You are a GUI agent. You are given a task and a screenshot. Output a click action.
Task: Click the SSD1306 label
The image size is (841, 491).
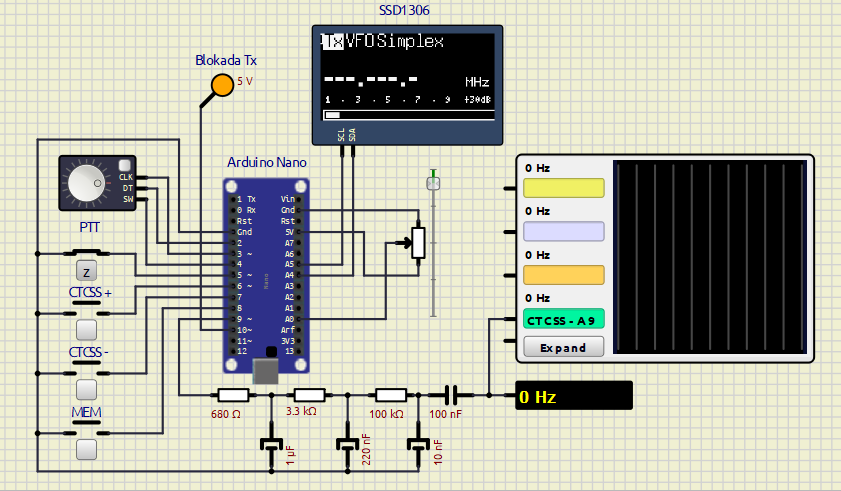point(404,10)
